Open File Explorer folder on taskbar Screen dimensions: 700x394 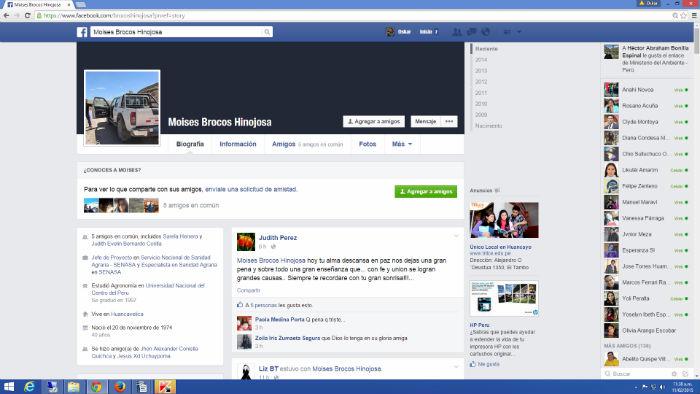(x=73, y=386)
